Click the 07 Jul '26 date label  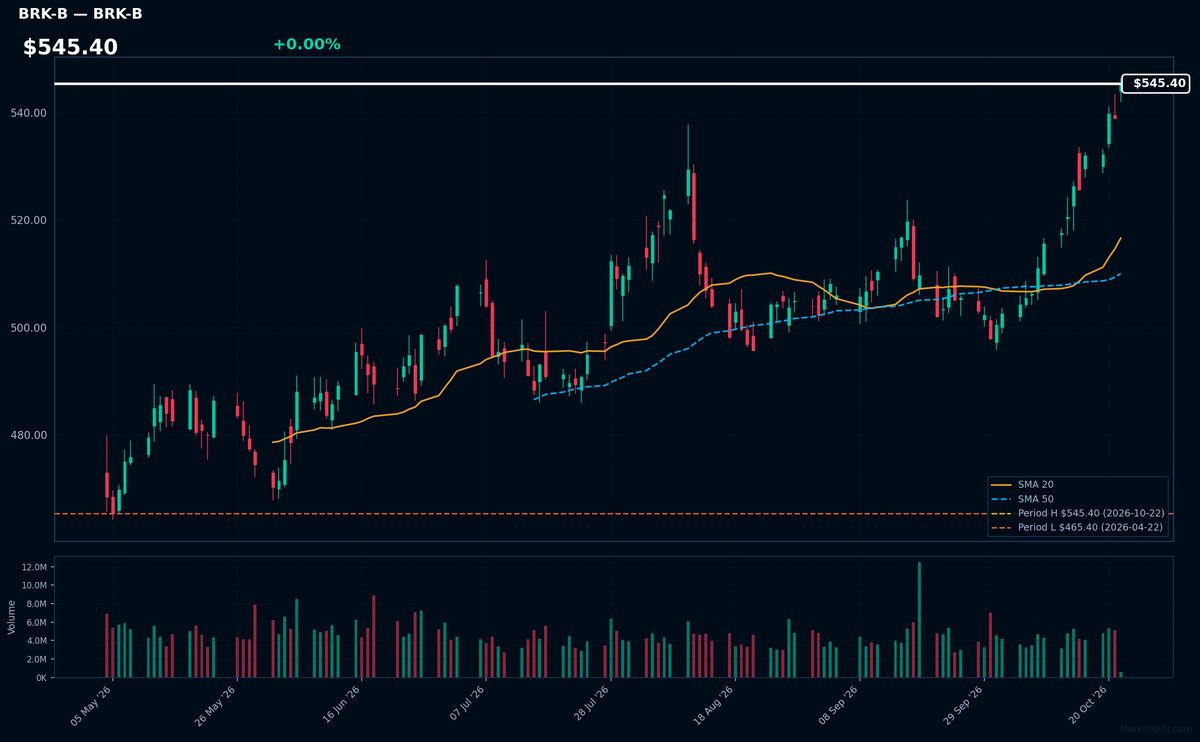pos(466,705)
